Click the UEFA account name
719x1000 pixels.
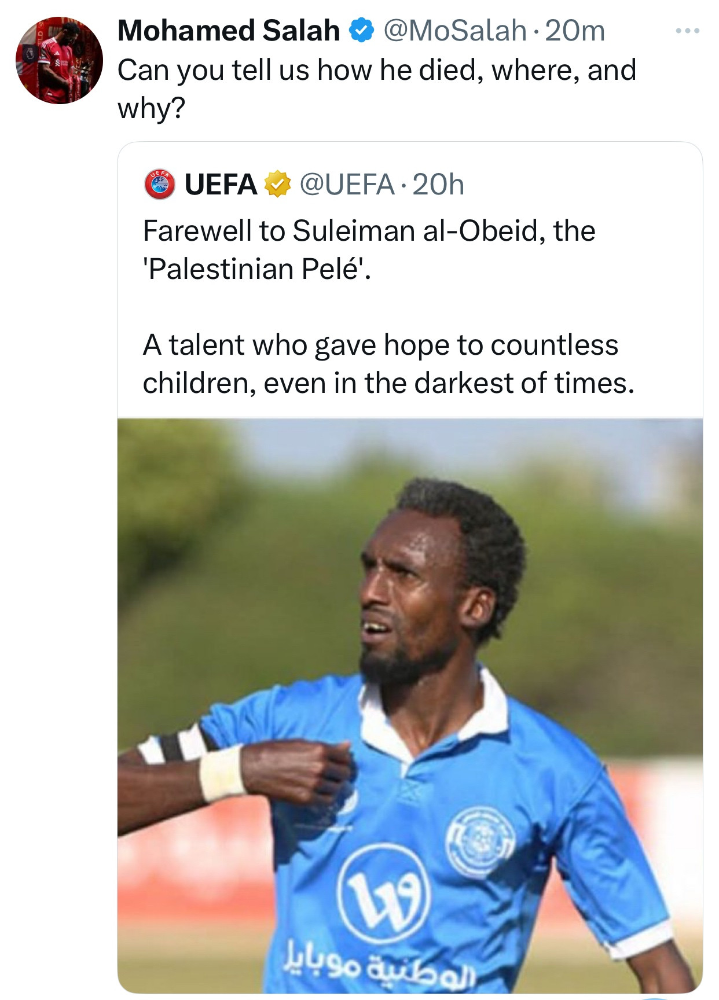[221, 184]
